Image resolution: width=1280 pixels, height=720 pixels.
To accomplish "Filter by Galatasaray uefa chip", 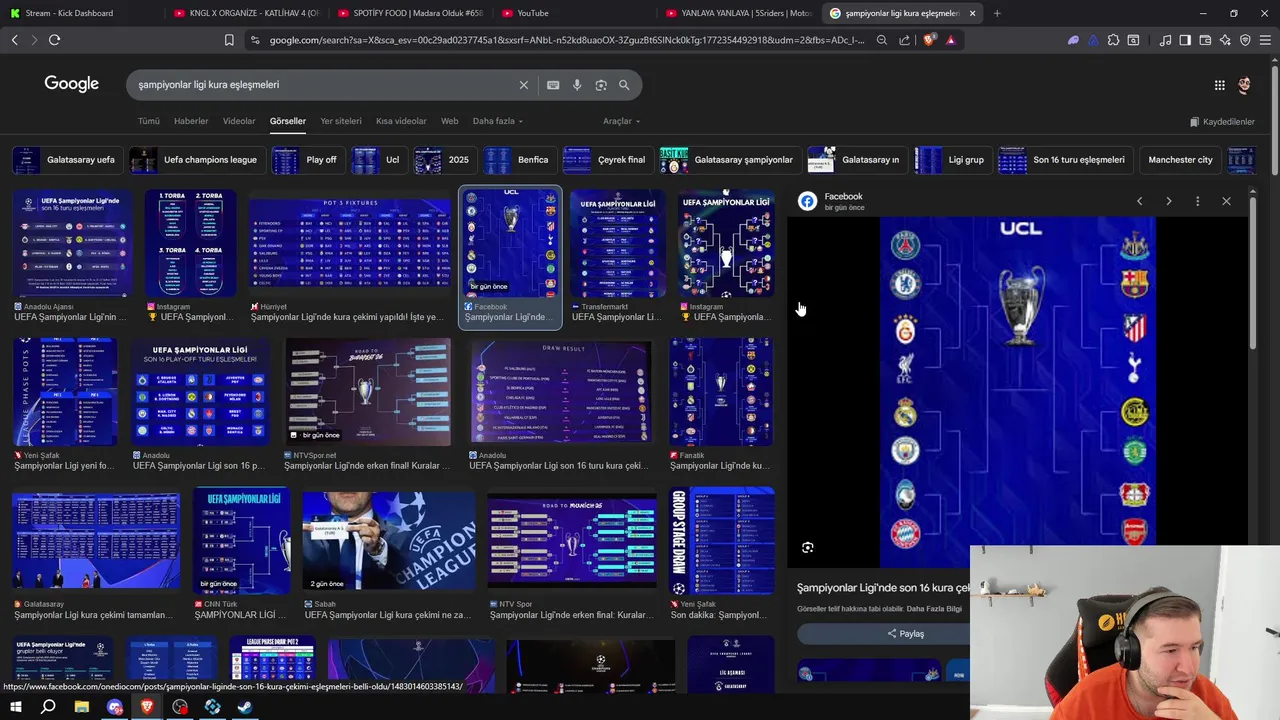I will coord(66,160).
